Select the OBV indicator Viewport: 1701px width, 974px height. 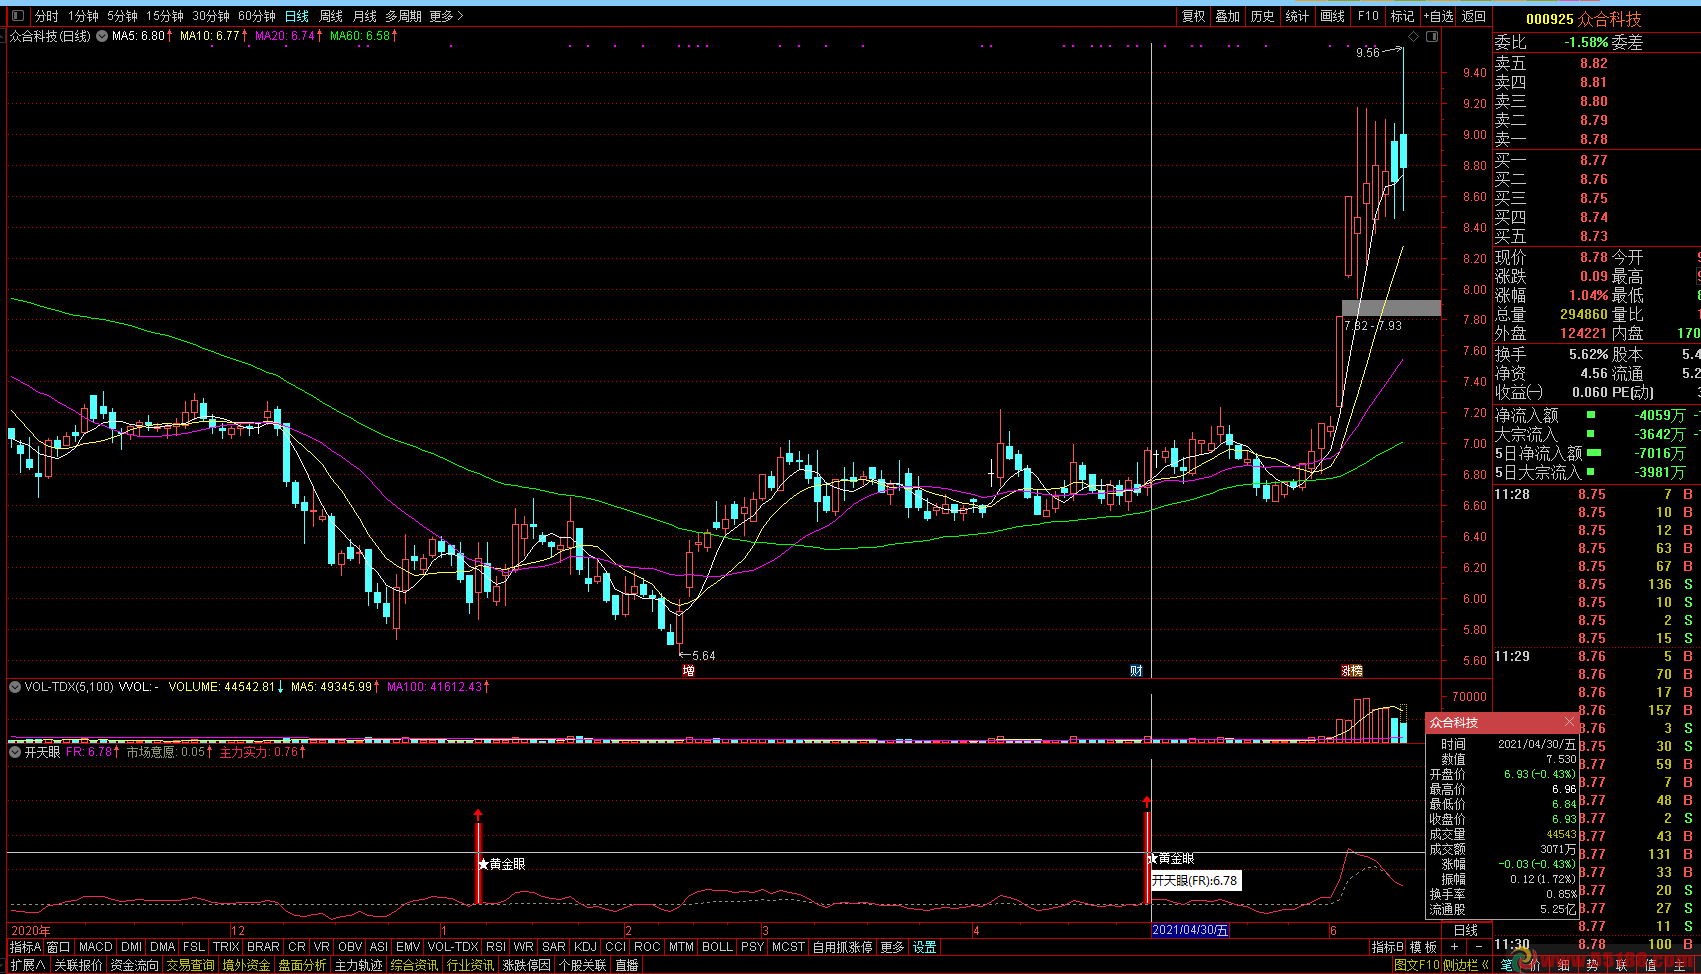pos(350,947)
